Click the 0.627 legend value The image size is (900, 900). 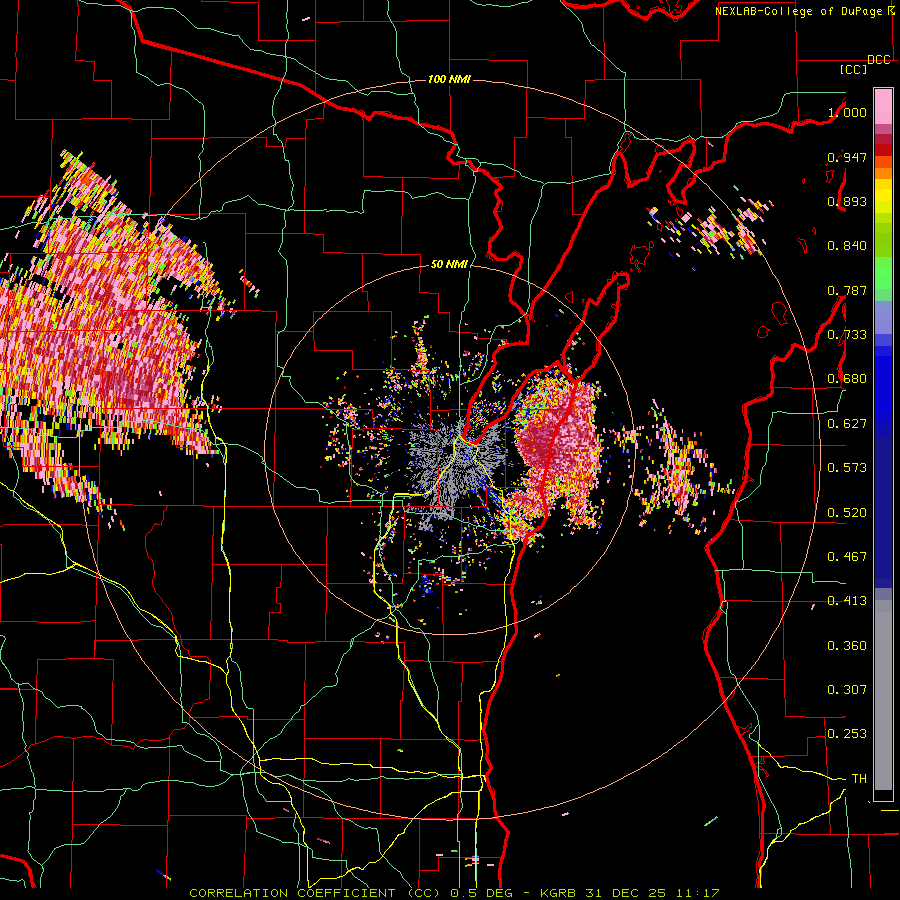(x=847, y=424)
